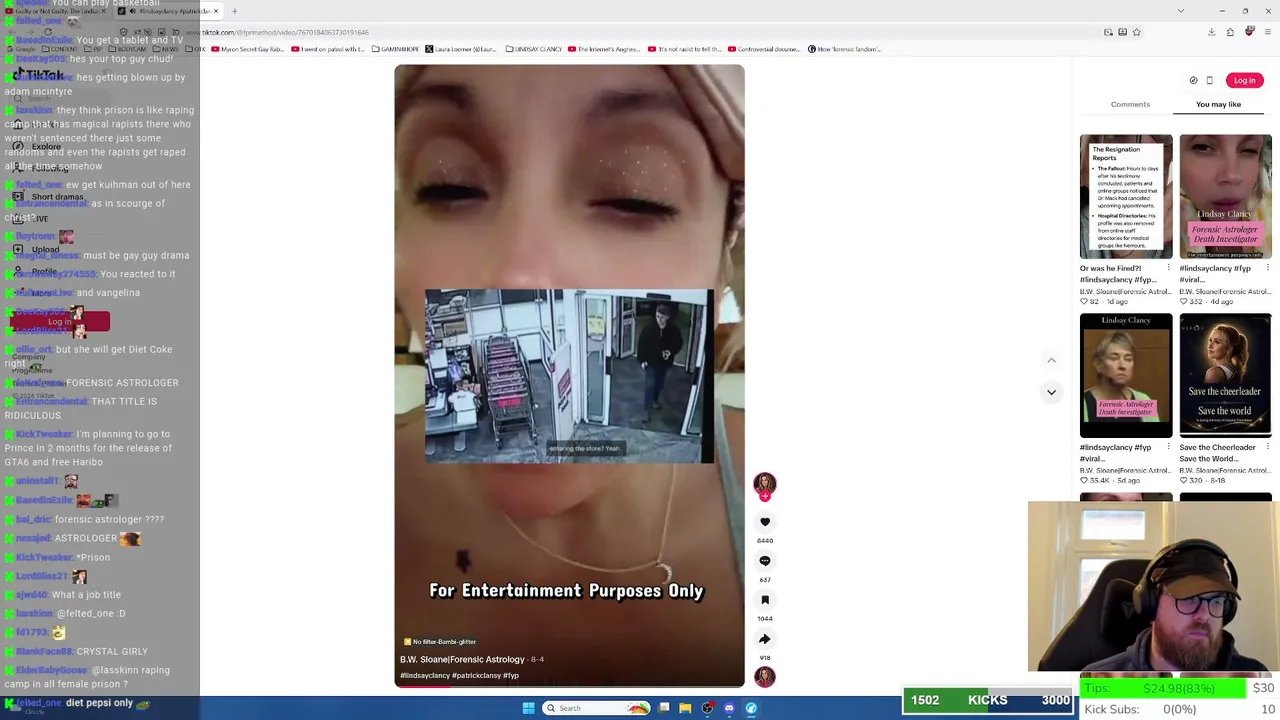Viewport: 1280px width, 720px height.
Task: Open Discord from the taskbar
Action: tap(729, 708)
